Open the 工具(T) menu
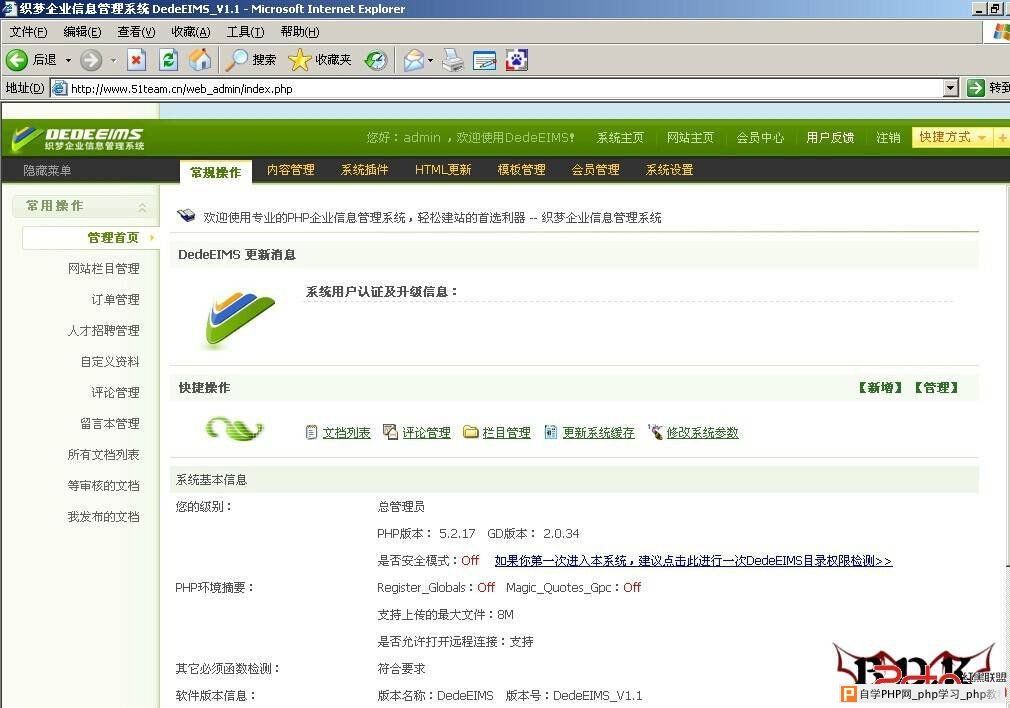The image size is (1010, 708). pos(245,32)
